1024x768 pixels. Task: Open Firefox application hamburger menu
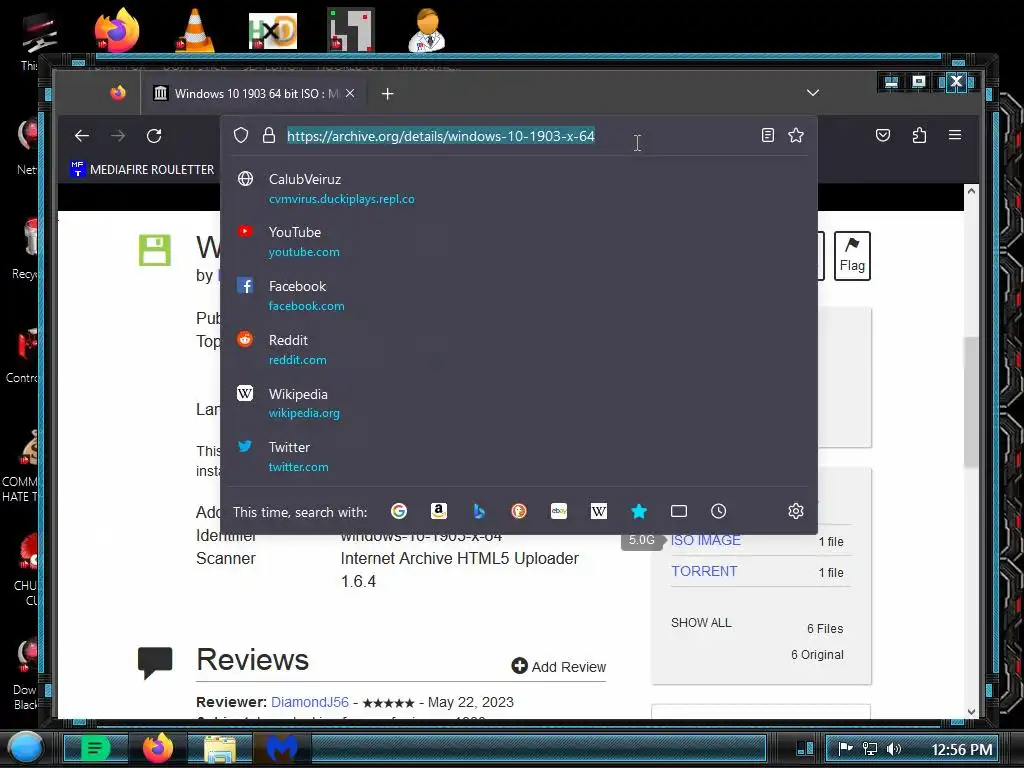pos(955,135)
